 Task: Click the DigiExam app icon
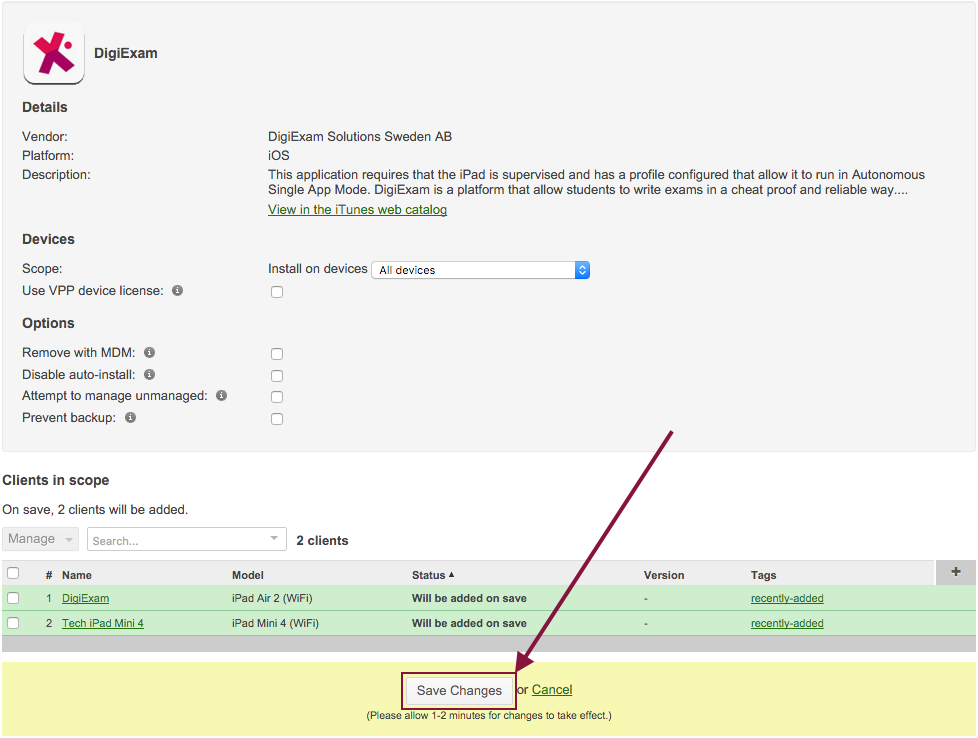54,54
